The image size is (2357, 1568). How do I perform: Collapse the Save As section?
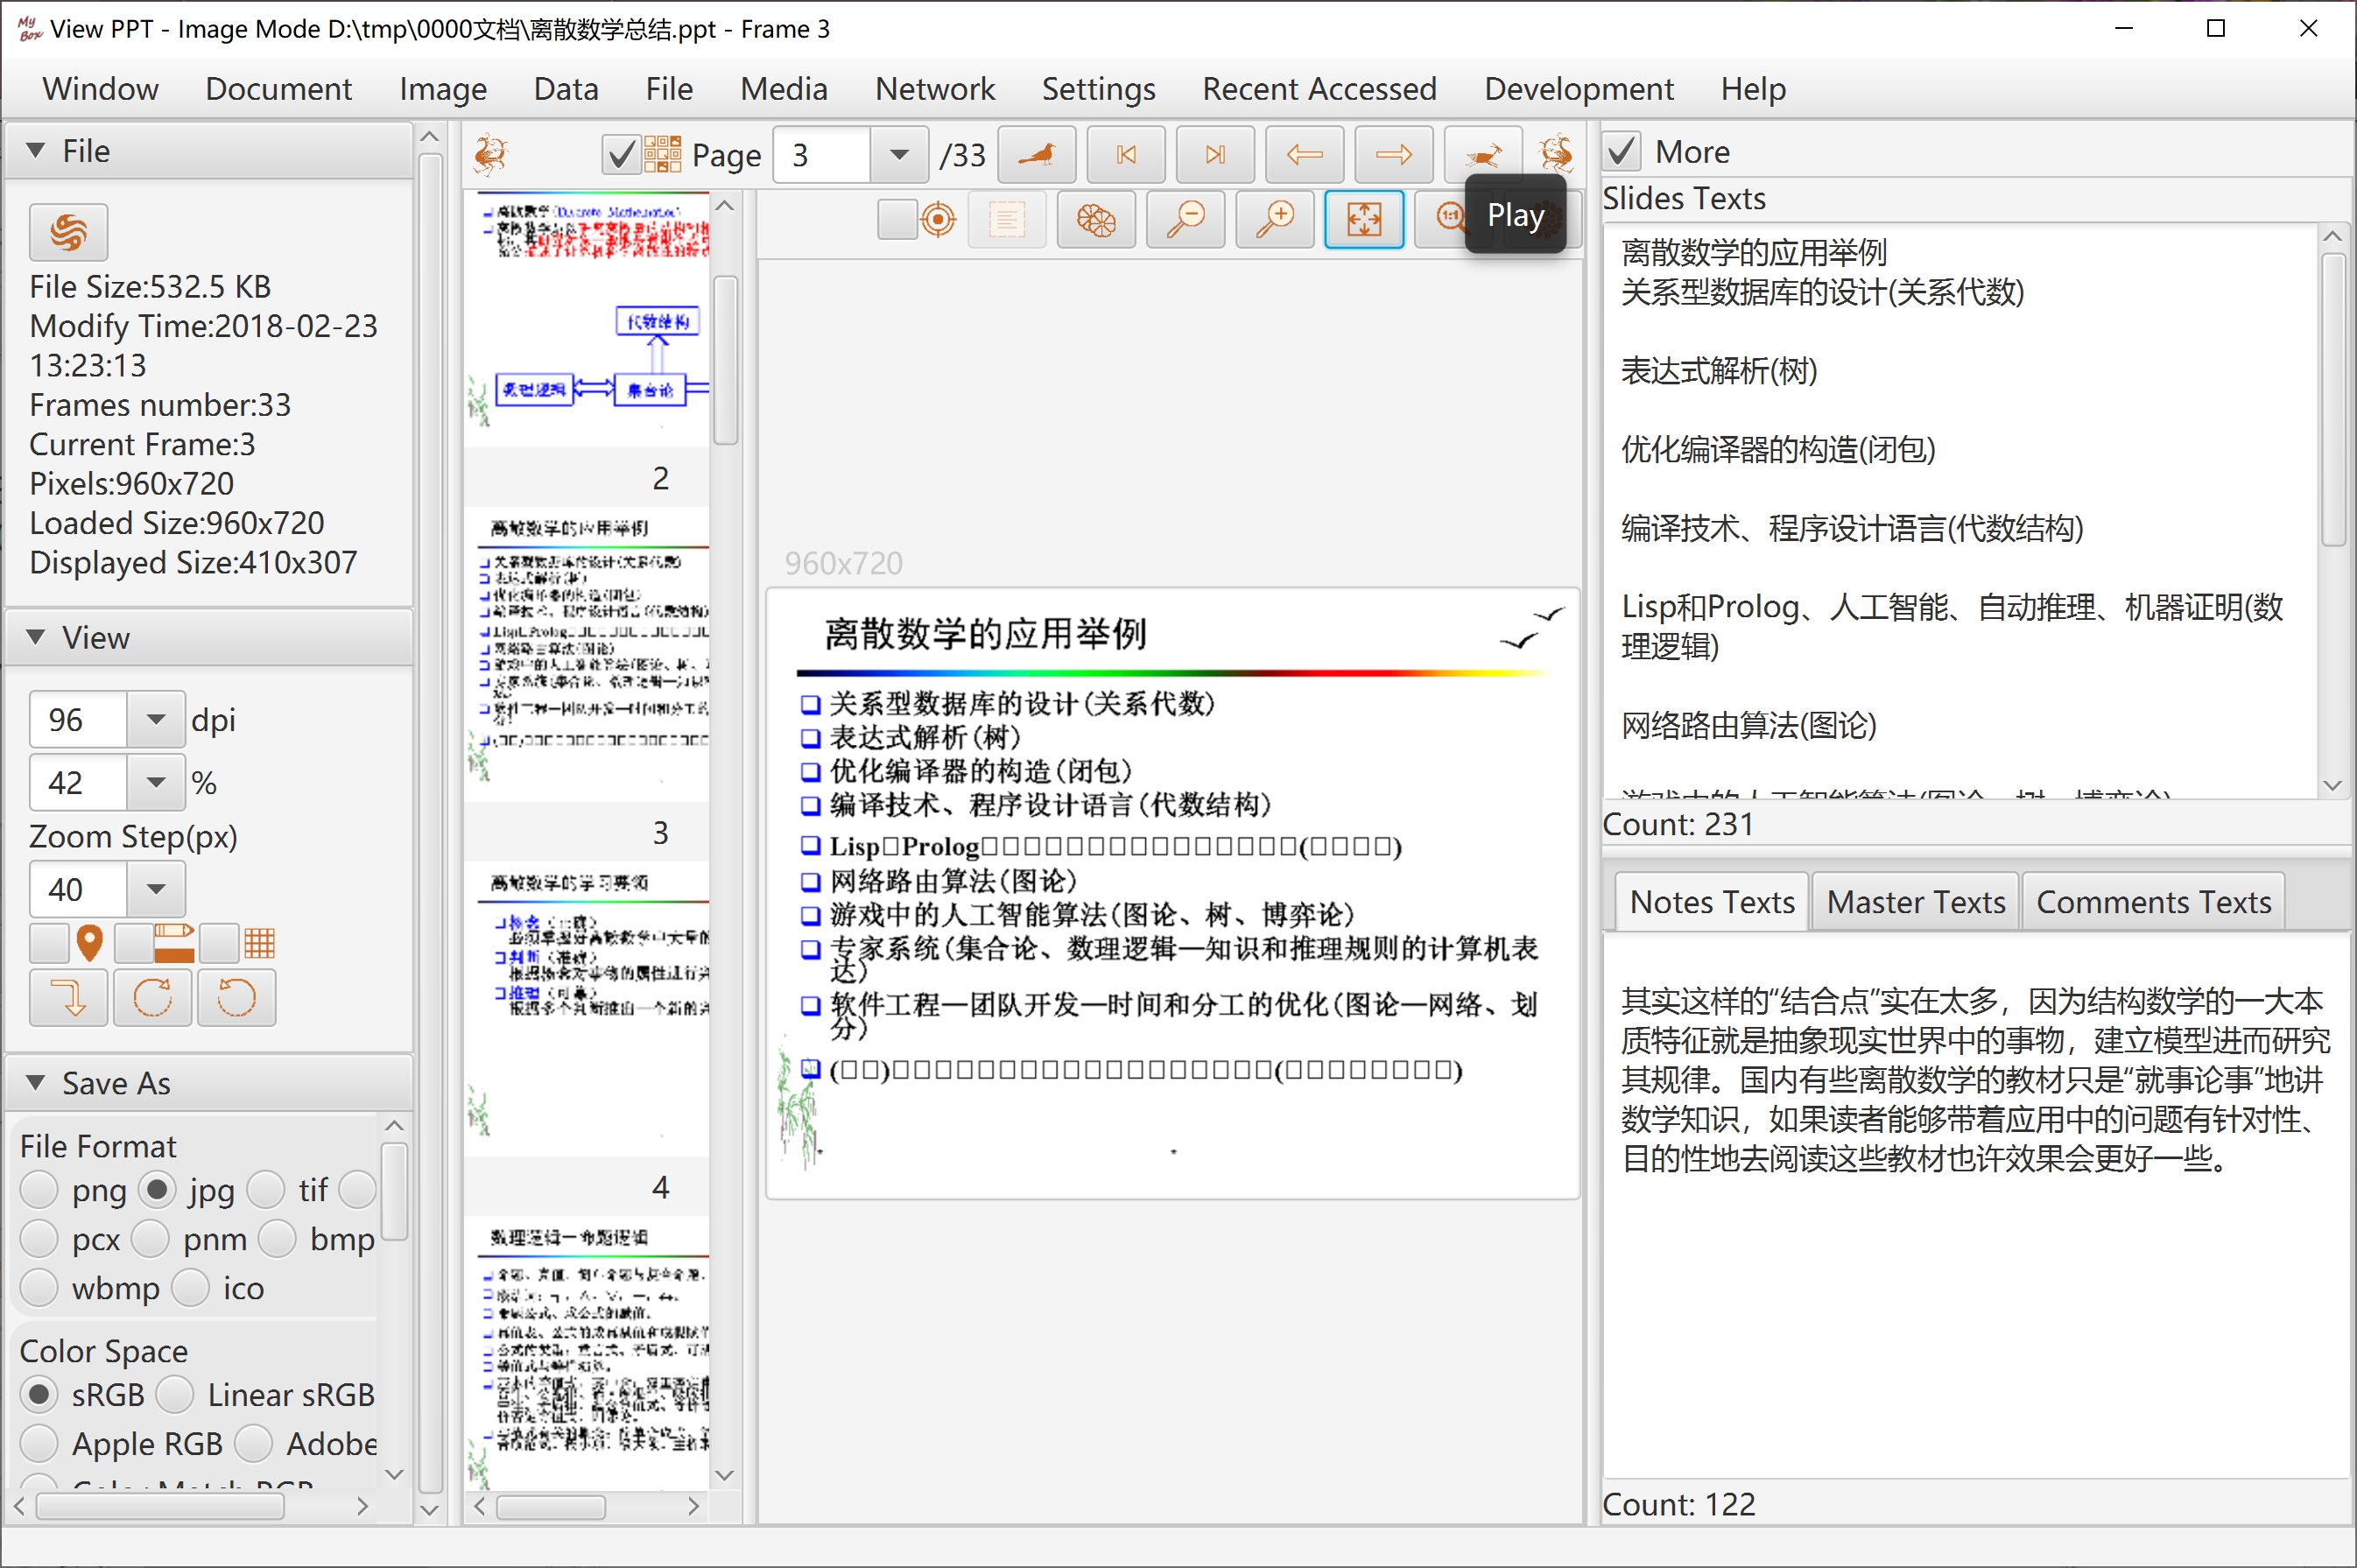[36, 1083]
